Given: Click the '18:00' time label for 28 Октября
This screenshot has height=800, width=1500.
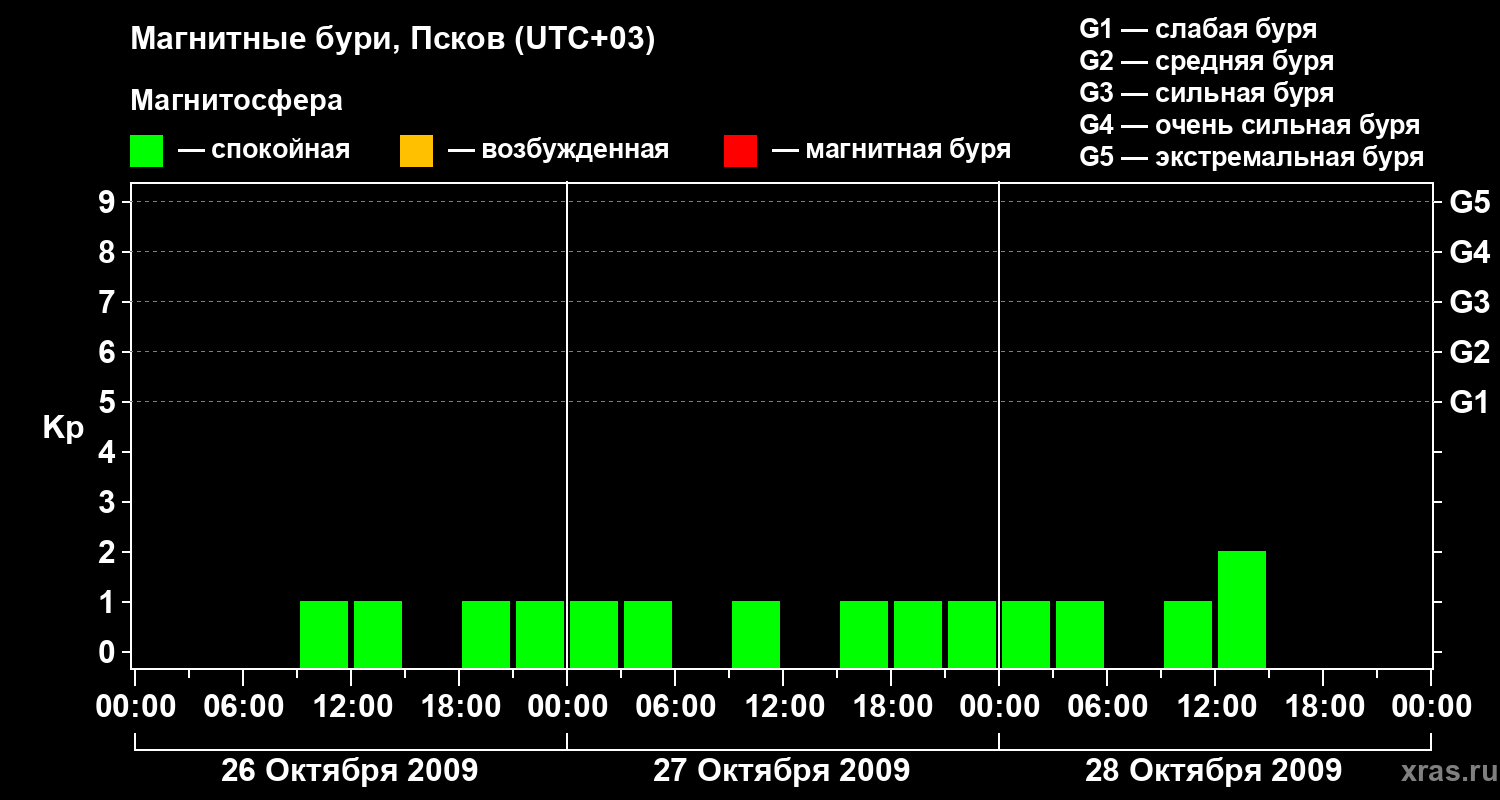Looking at the screenshot, I should coord(1323,706).
